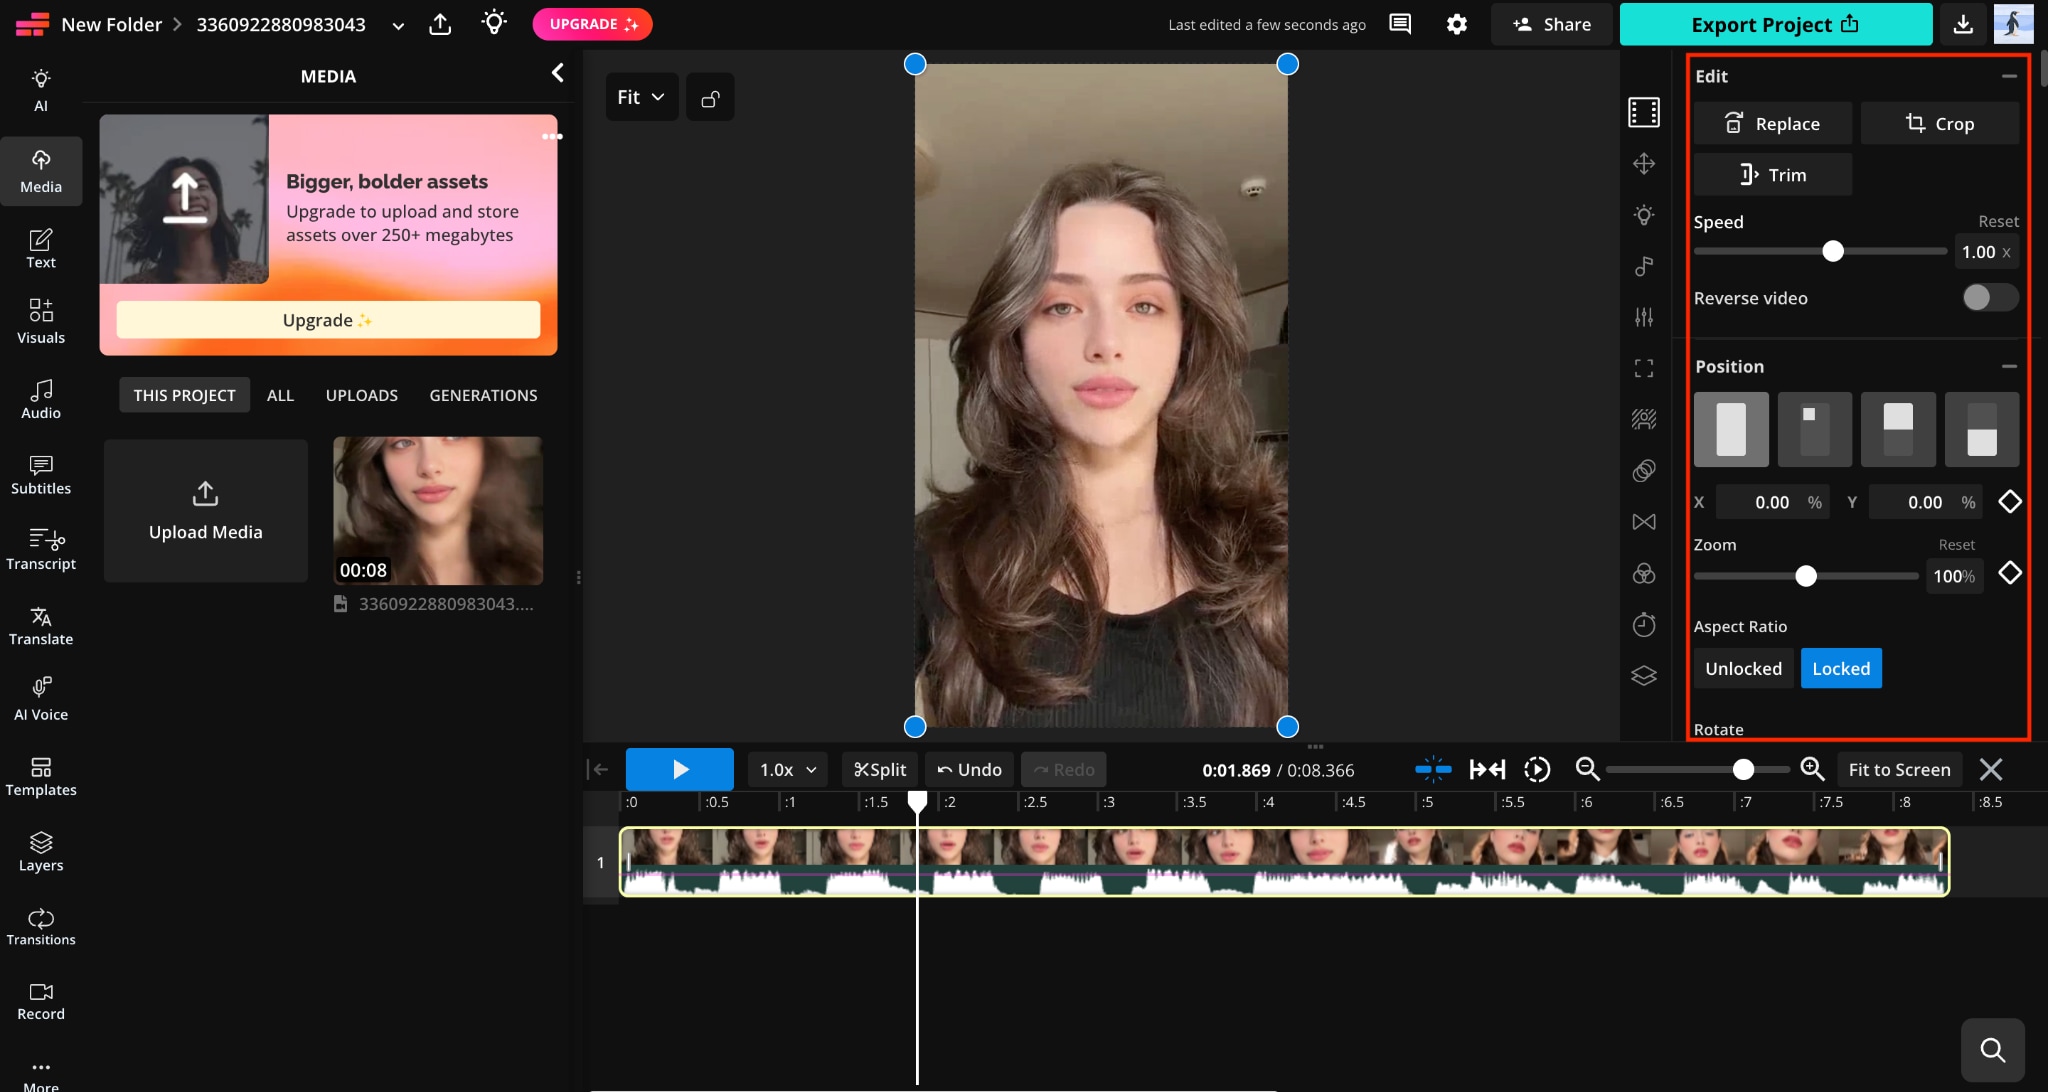Open the Visuals sidebar panel
This screenshot has height=1092, width=2048.
tap(41, 321)
